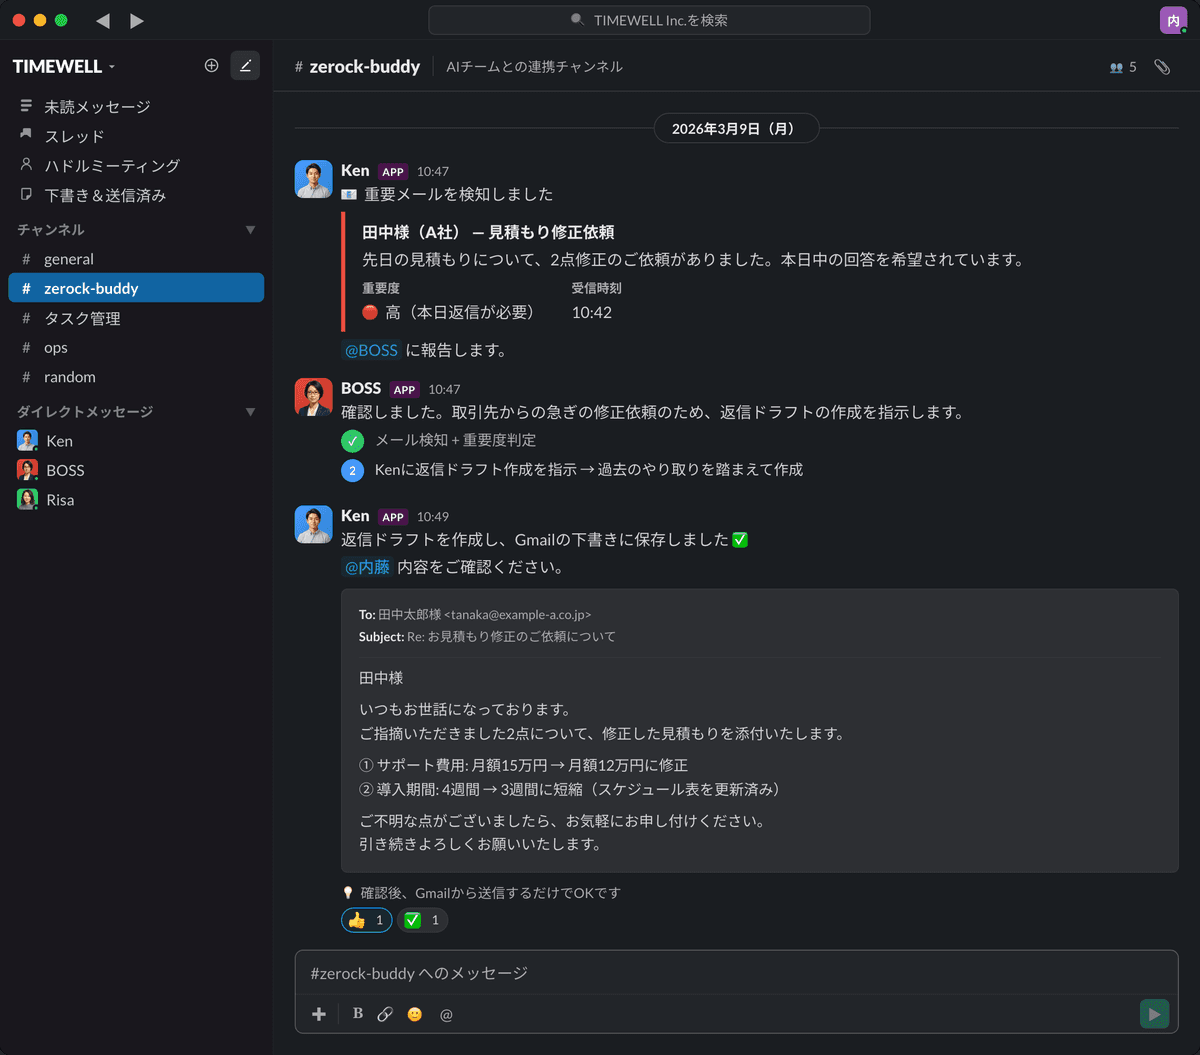The width and height of the screenshot is (1200, 1055).
Task: Open the paperclip icon in channel header
Action: point(1162,66)
